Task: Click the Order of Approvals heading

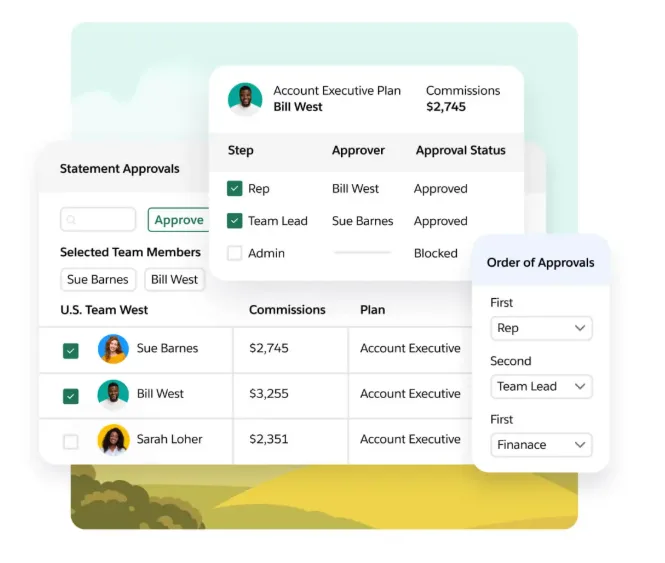Action: [540, 263]
